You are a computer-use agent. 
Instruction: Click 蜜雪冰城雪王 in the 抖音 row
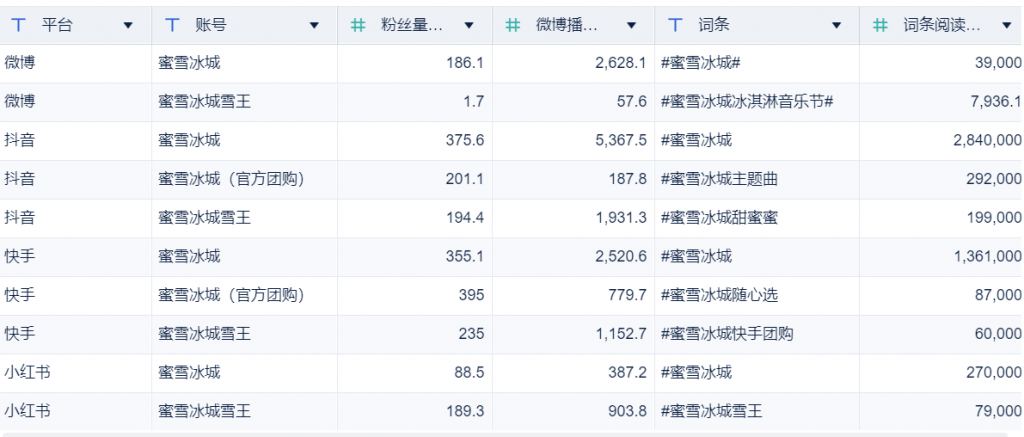[x=204, y=218]
